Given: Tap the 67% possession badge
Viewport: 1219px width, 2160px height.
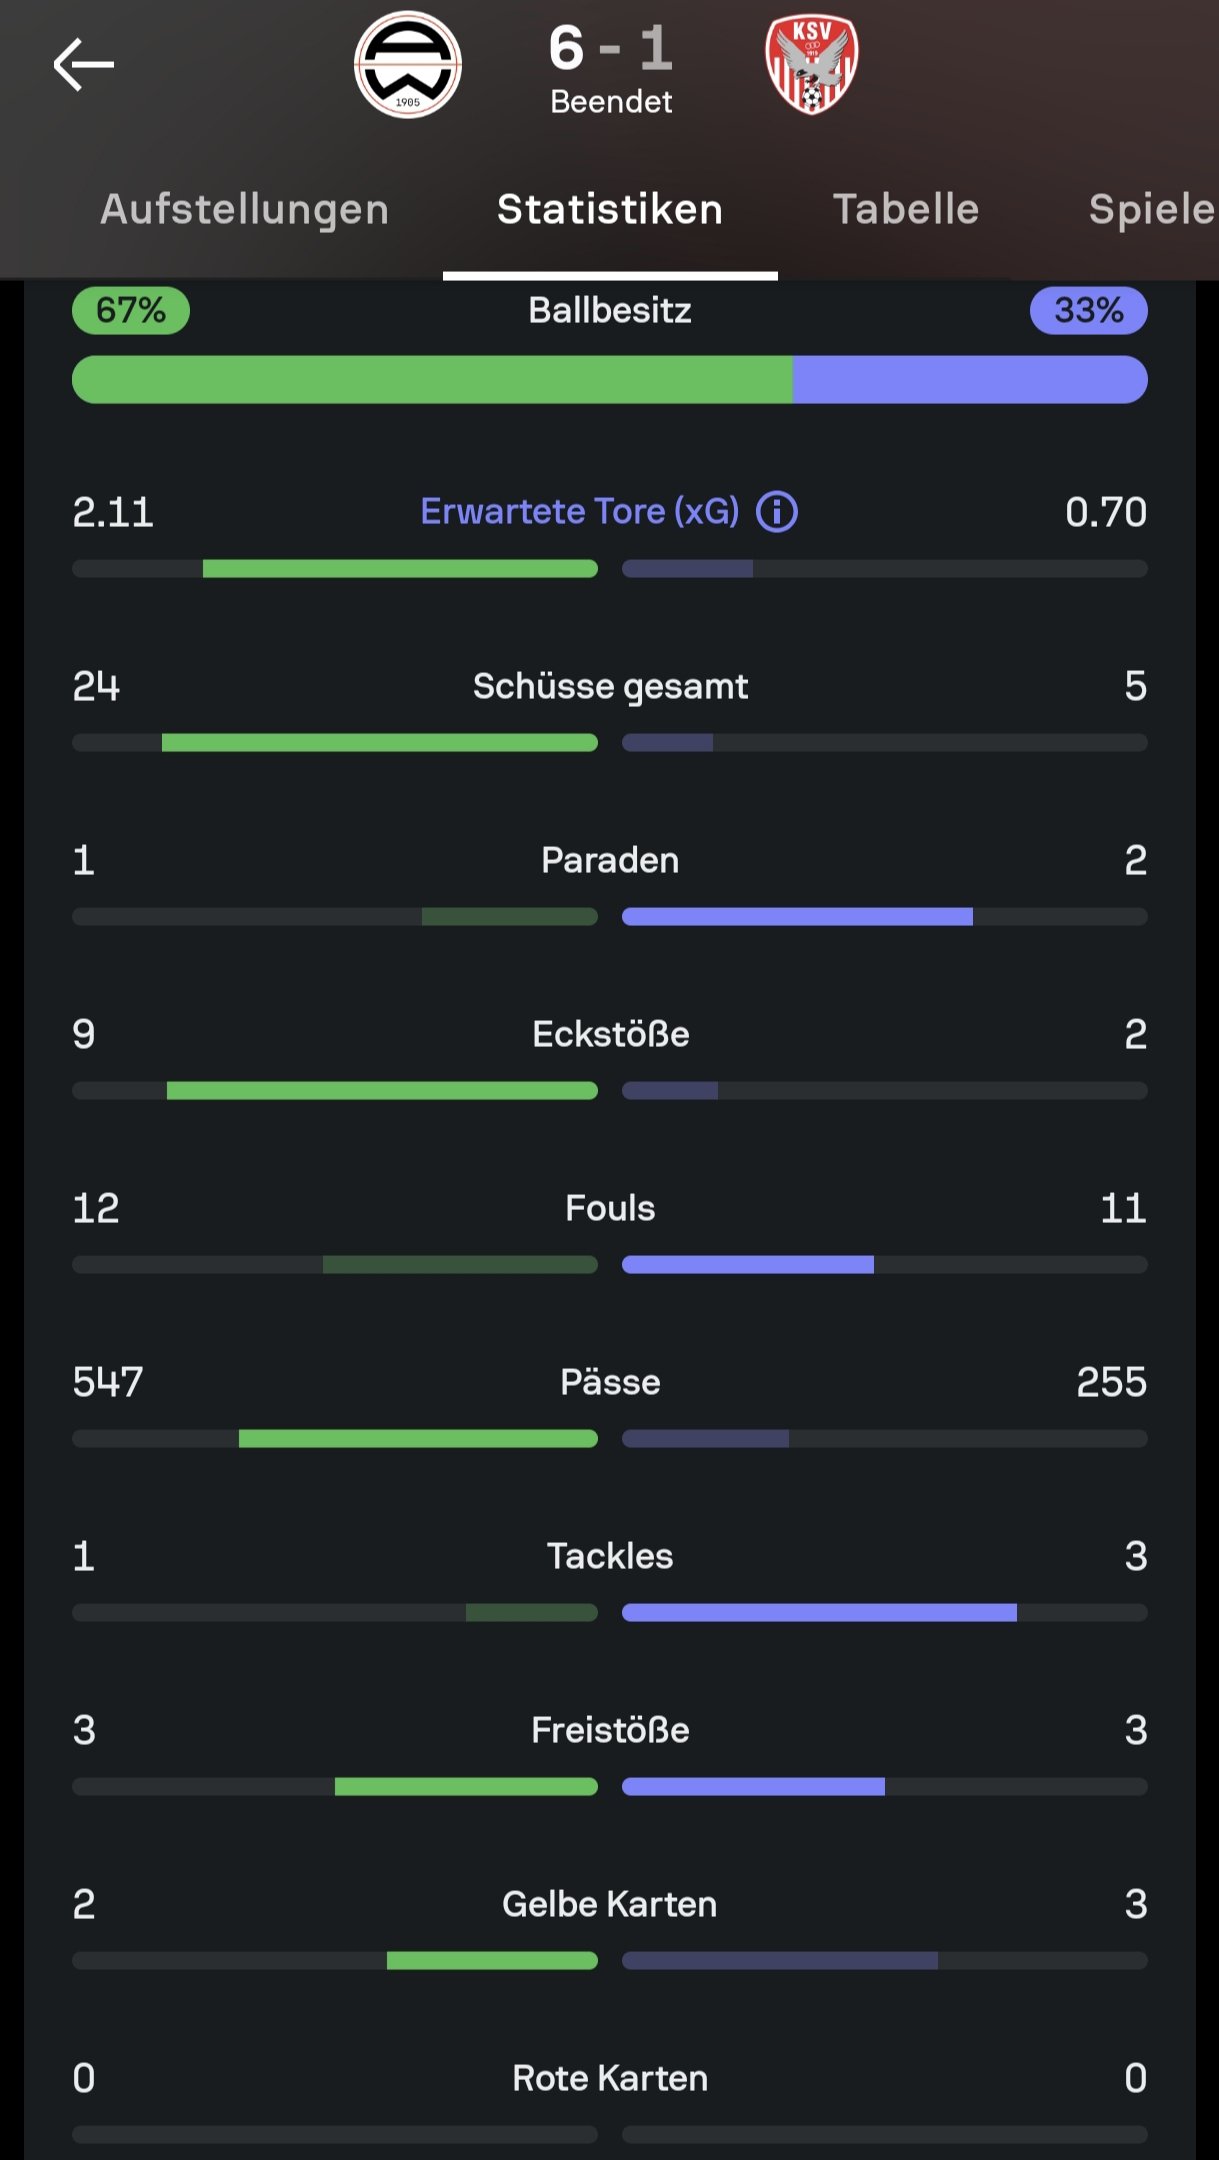Looking at the screenshot, I should click(x=131, y=310).
